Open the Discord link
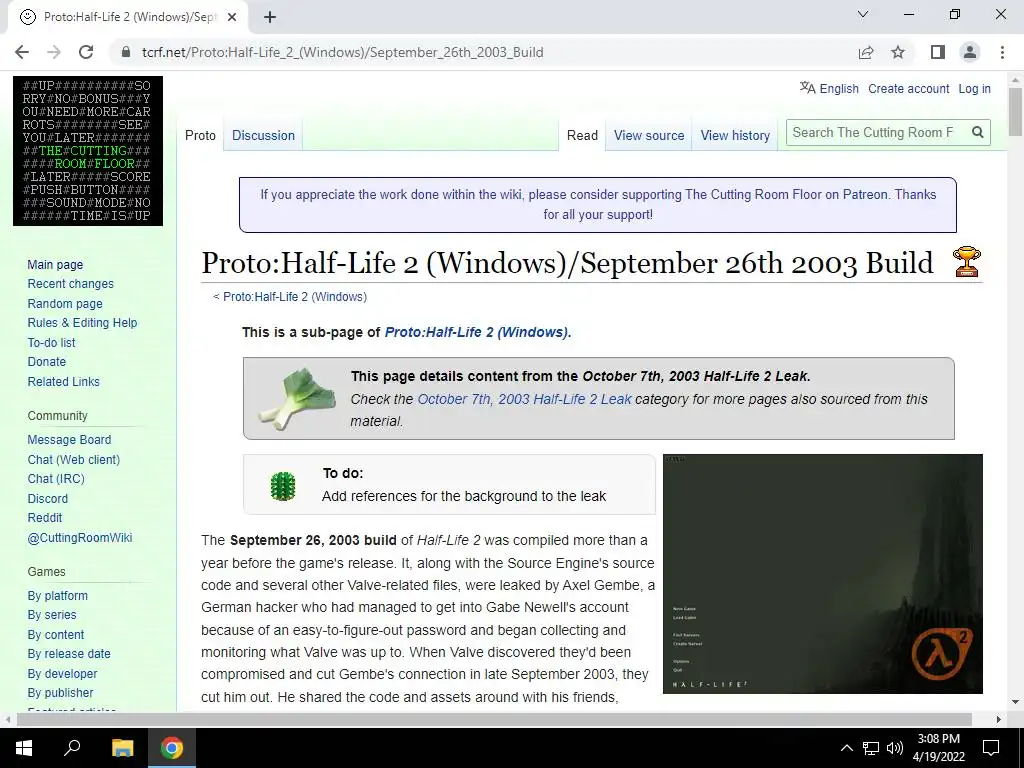 pyautogui.click(x=48, y=498)
